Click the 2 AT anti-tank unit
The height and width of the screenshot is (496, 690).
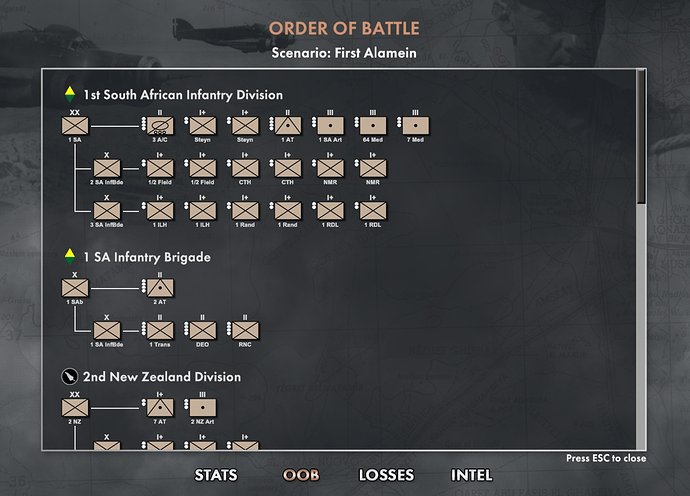click(x=160, y=288)
